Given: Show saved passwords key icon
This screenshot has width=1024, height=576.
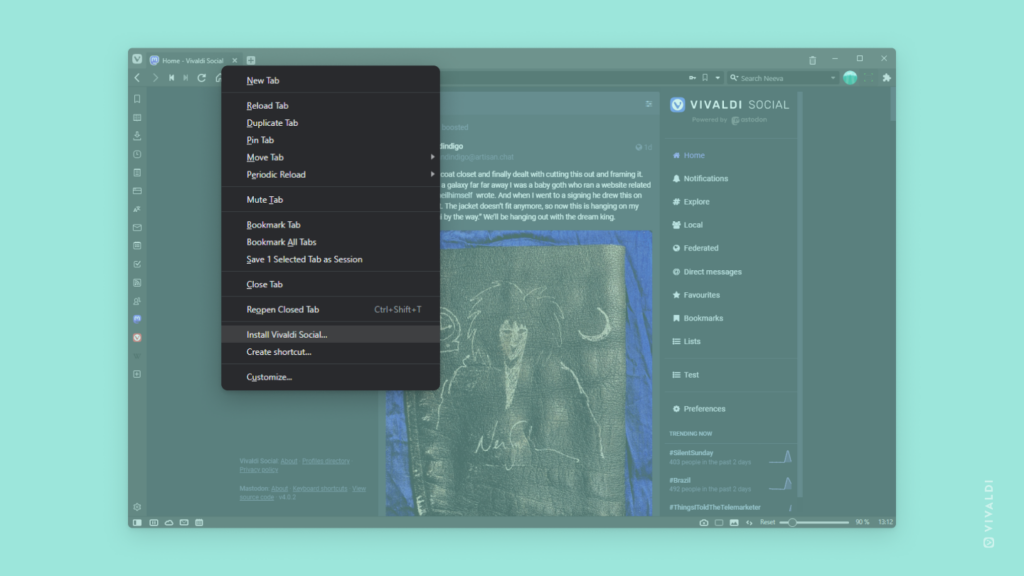Looking at the screenshot, I should coord(692,78).
